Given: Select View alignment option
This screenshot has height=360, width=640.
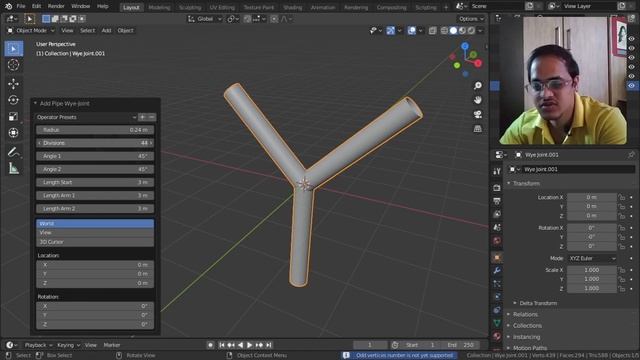Looking at the screenshot, I should coord(95,233).
